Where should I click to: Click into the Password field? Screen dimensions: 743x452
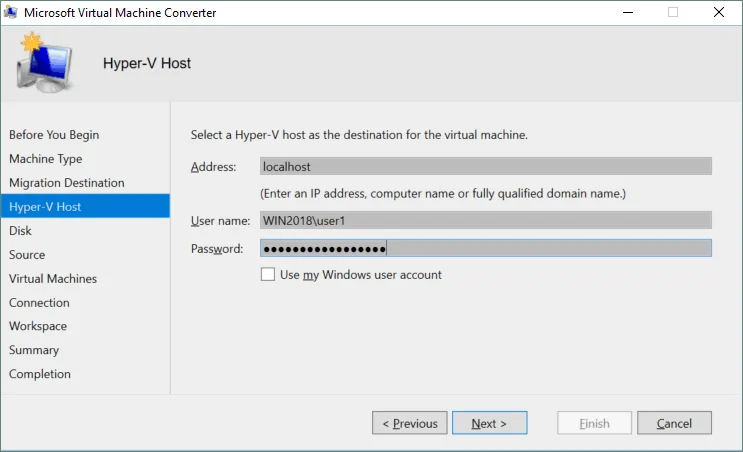click(486, 248)
